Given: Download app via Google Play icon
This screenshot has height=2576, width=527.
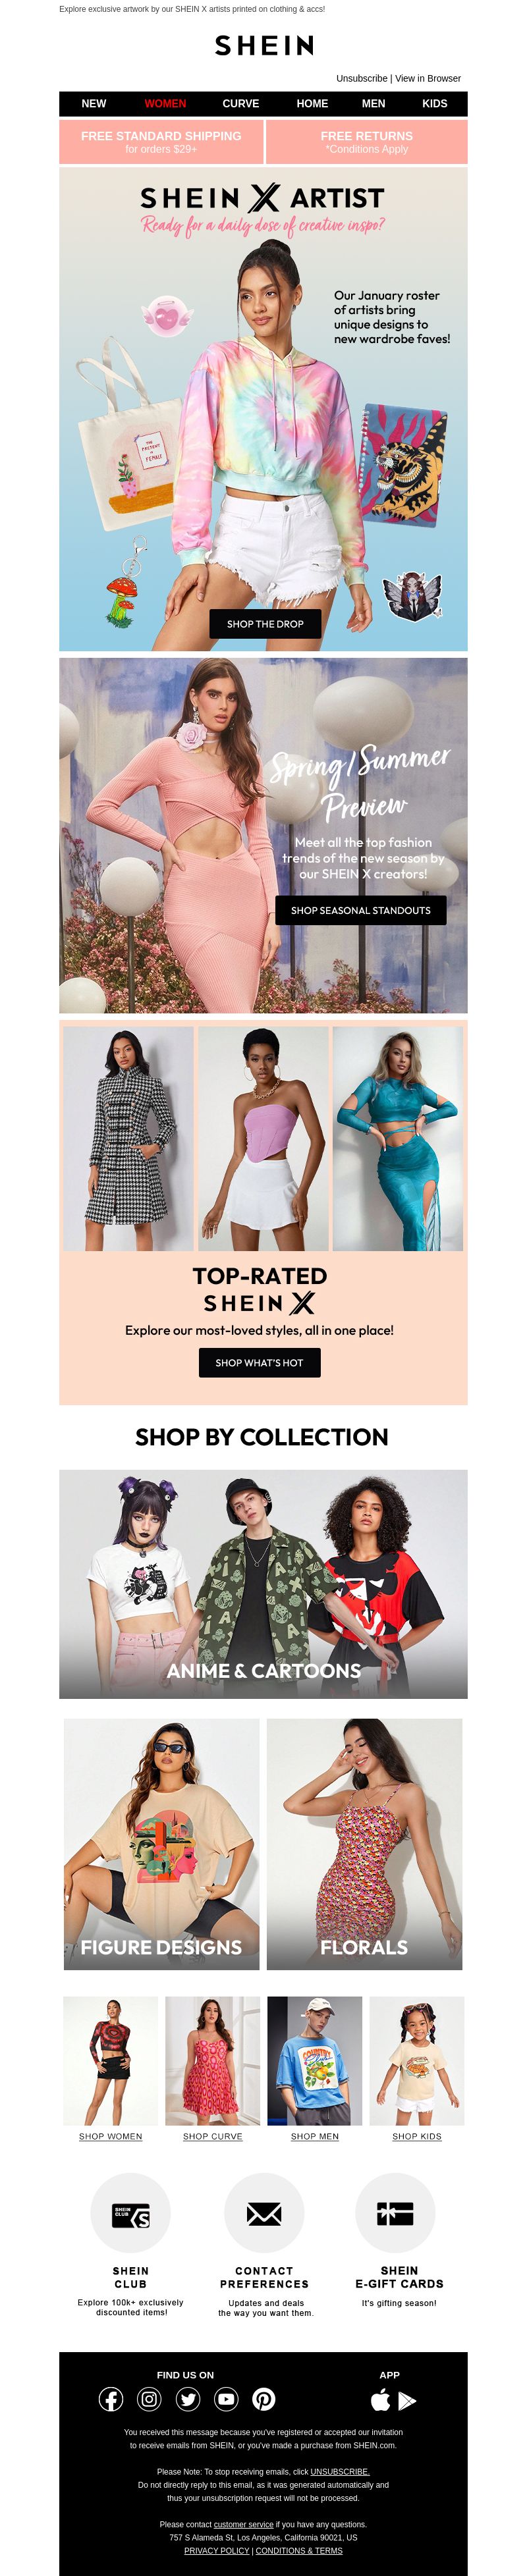Looking at the screenshot, I should click(x=406, y=2400).
